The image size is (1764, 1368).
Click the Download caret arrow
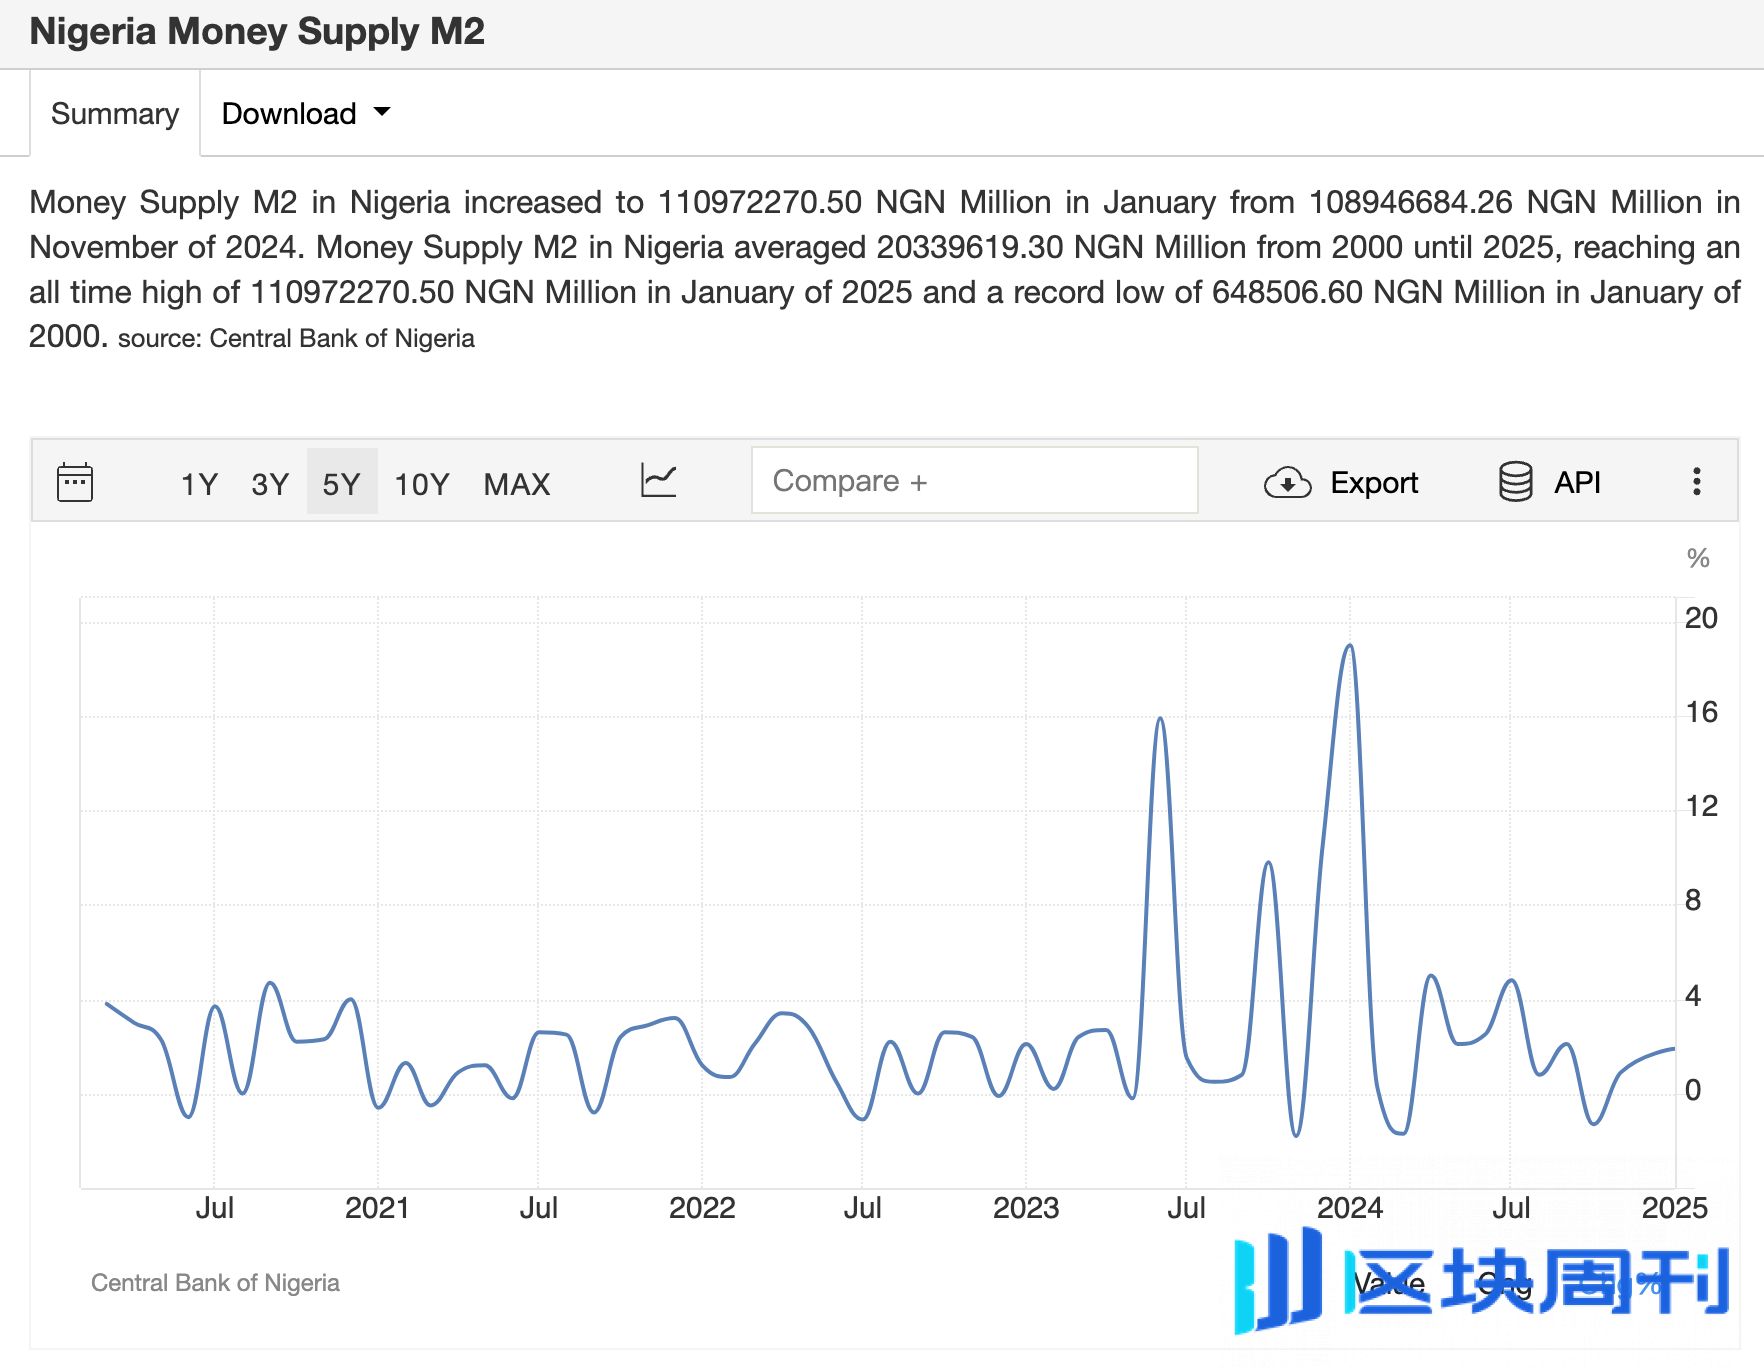(382, 112)
